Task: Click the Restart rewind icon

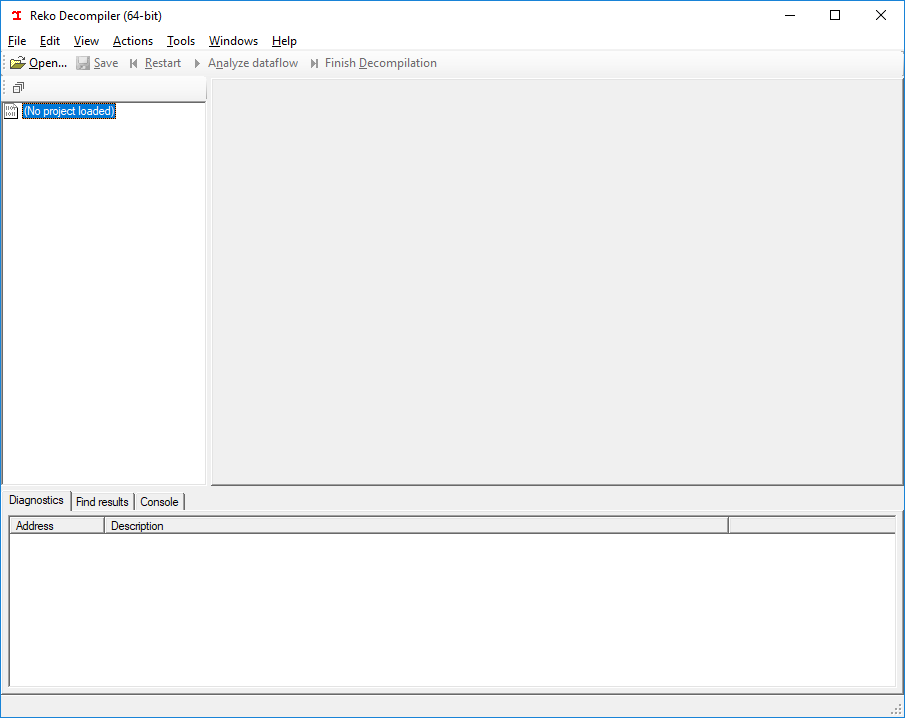Action: [134, 63]
